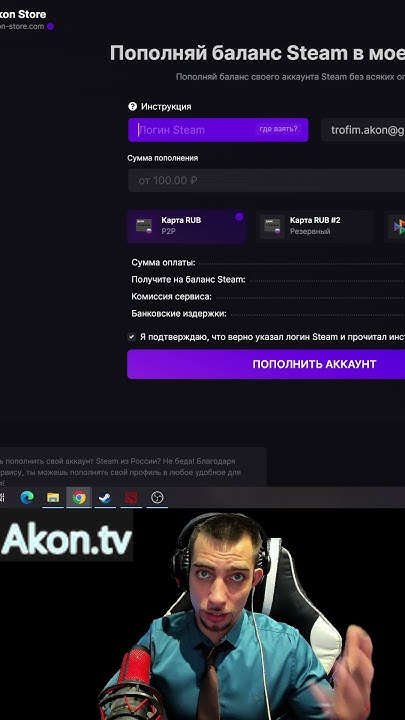
Task: Click the colorful triangle payment icon
Action: tap(399, 226)
